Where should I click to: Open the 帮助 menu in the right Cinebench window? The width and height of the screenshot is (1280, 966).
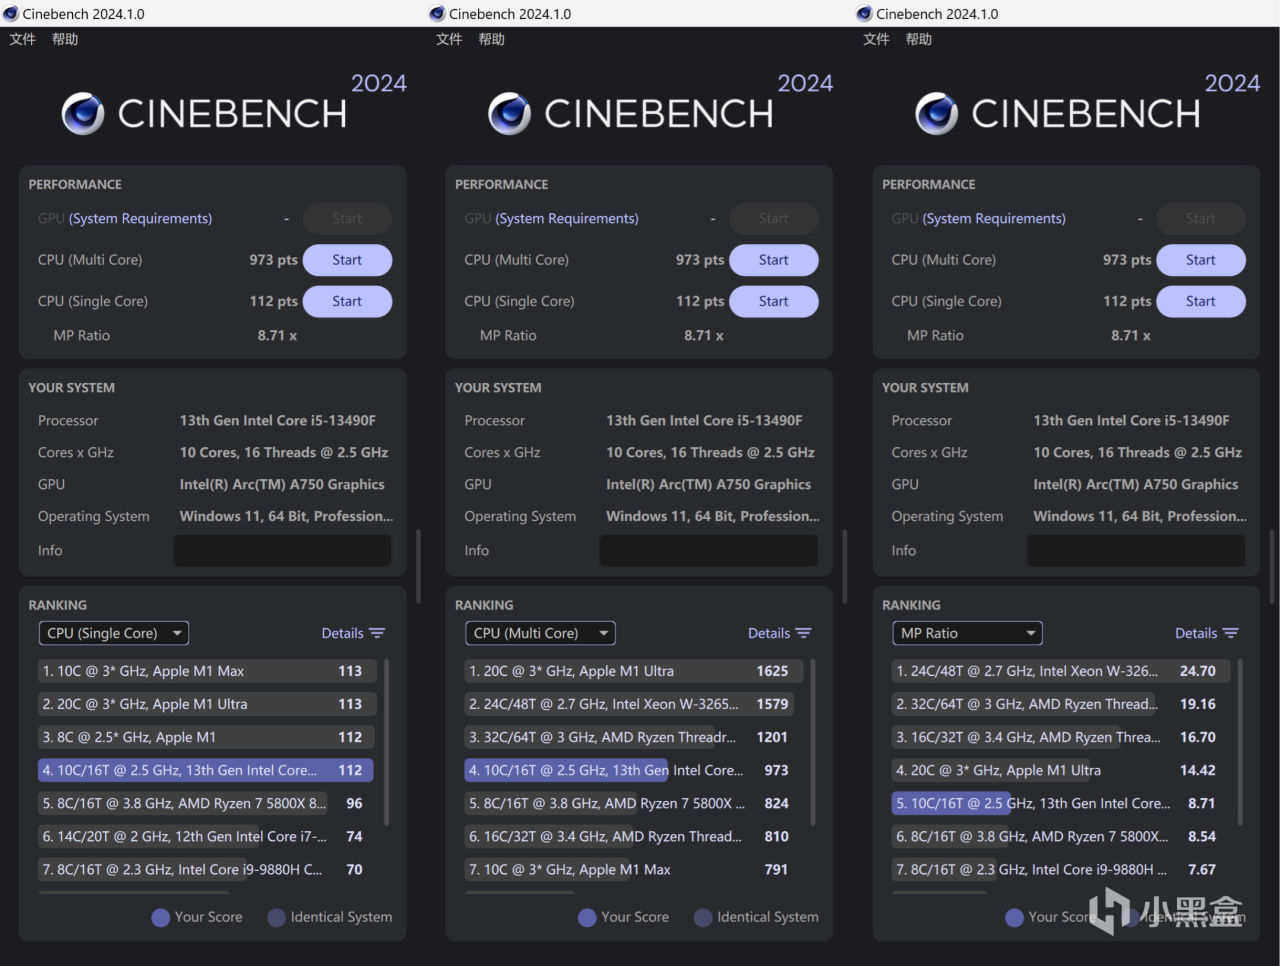click(x=918, y=39)
